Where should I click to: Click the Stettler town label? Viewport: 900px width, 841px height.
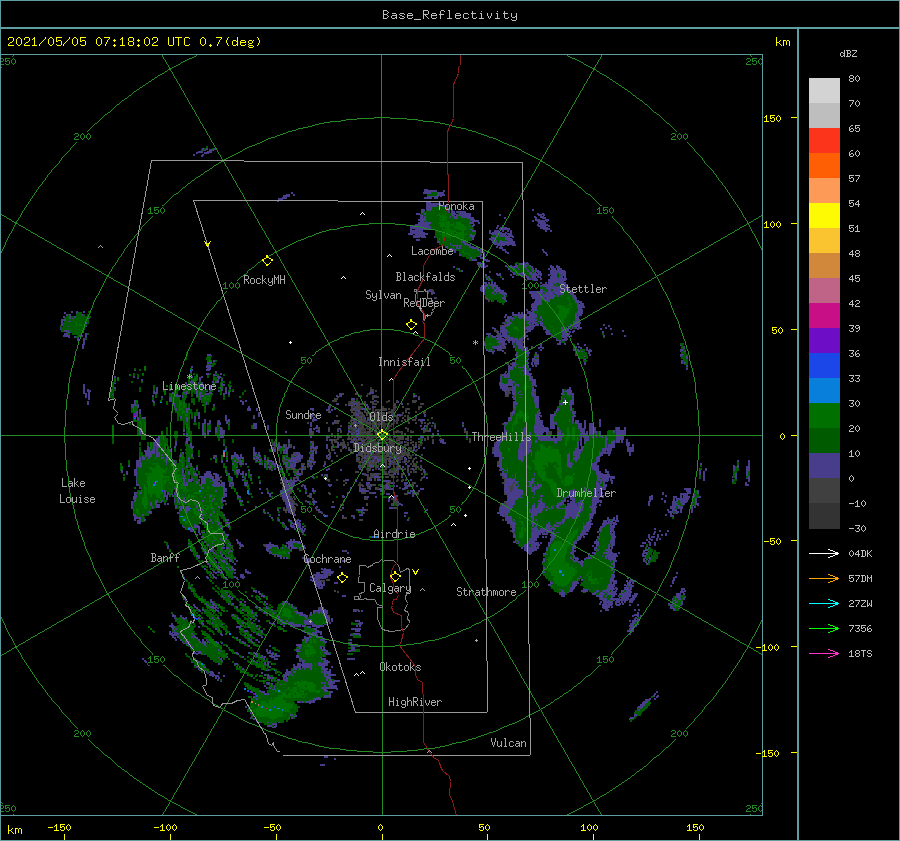pos(583,289)
